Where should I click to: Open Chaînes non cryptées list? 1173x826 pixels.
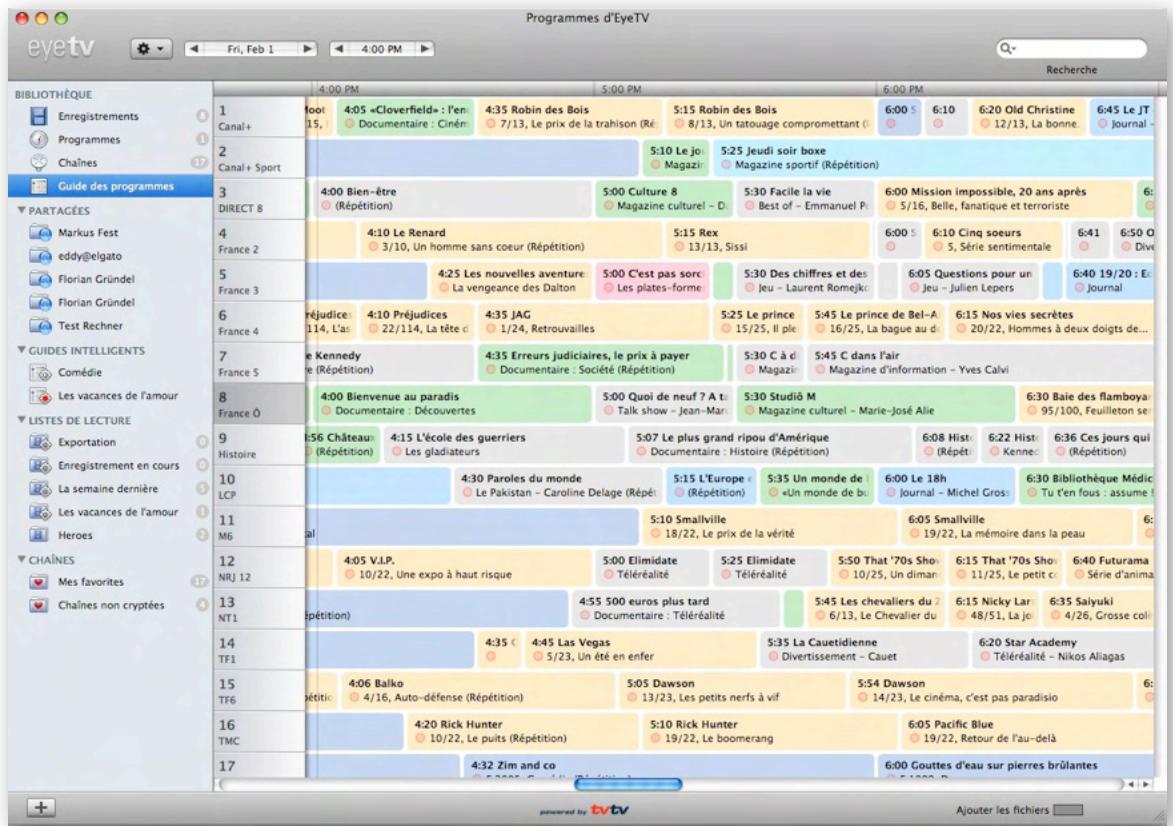click(x=111, y=605)
